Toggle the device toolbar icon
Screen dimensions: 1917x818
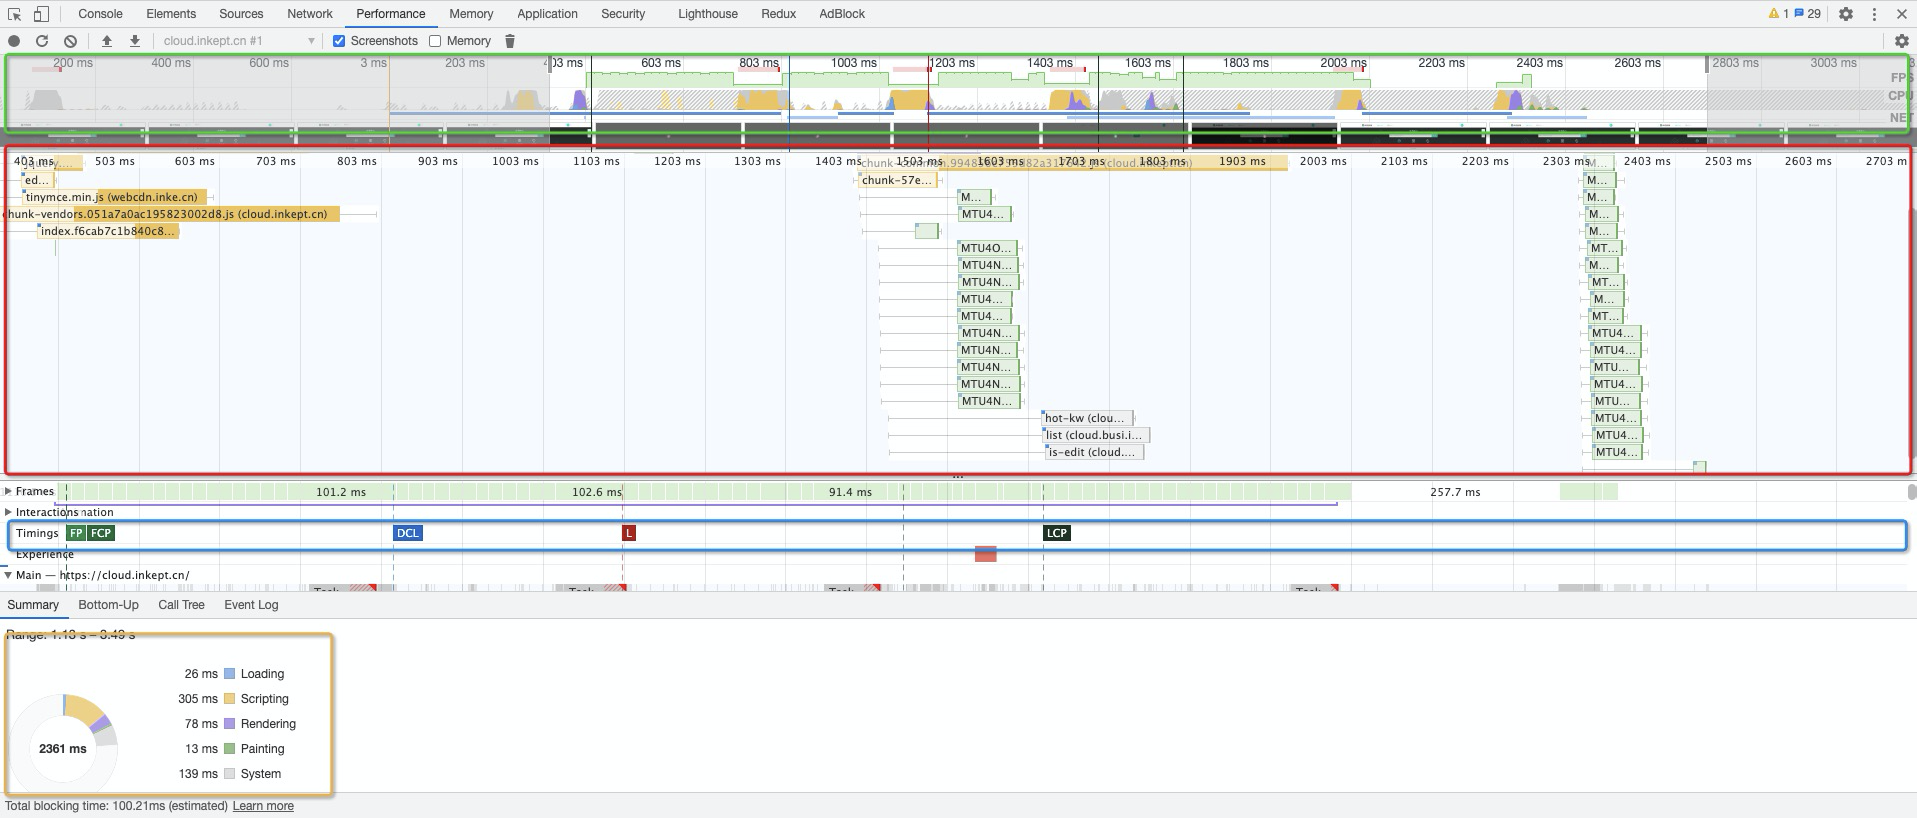[x=41, y=14]
